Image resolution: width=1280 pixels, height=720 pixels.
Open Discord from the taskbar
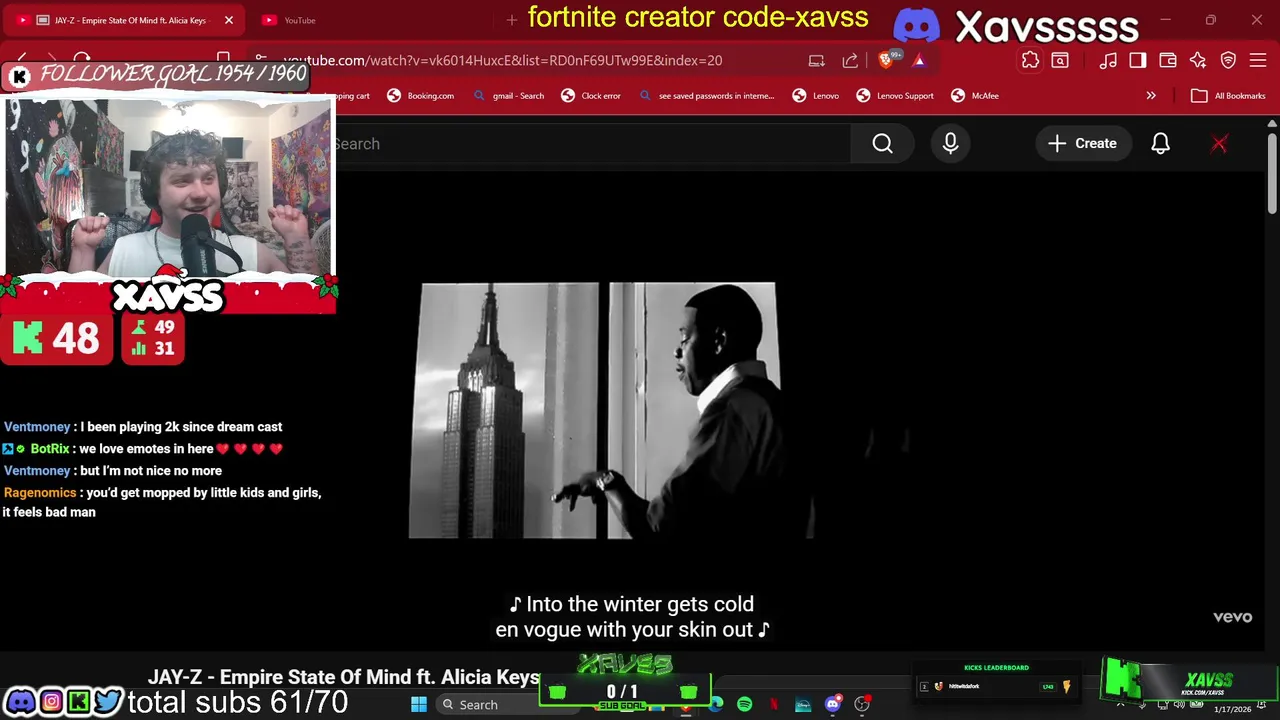832,705
